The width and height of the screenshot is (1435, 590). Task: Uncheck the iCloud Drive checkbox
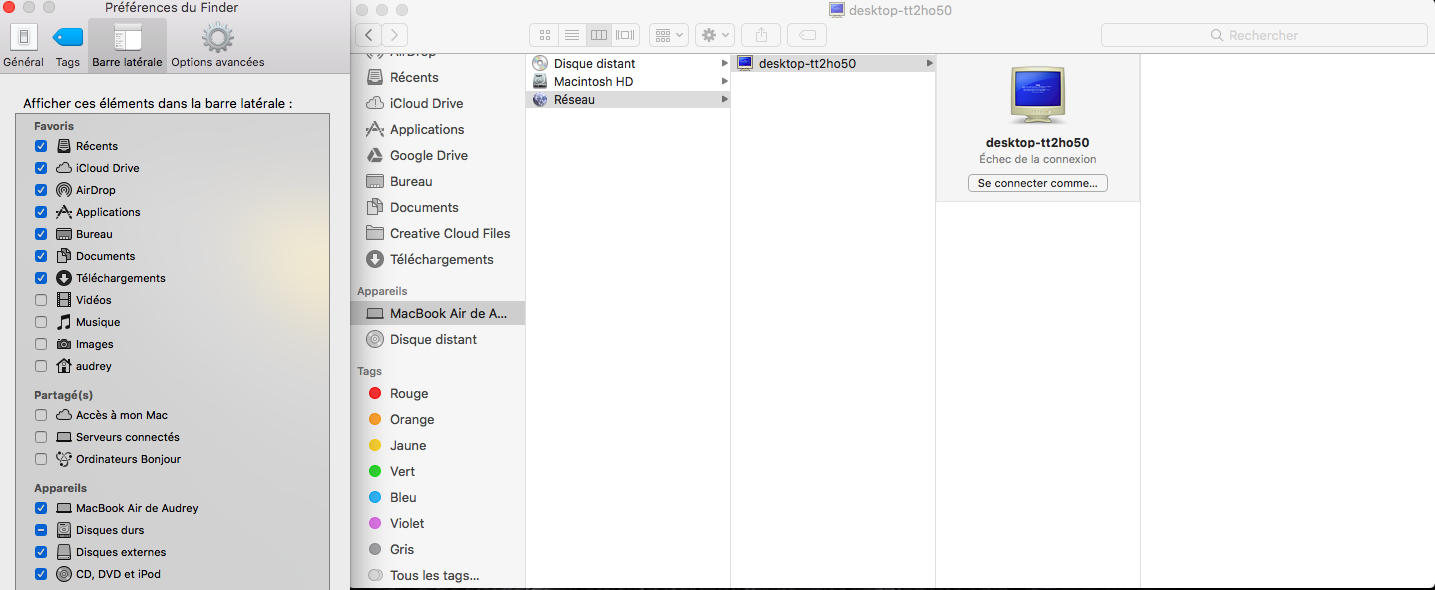[41, 168]
